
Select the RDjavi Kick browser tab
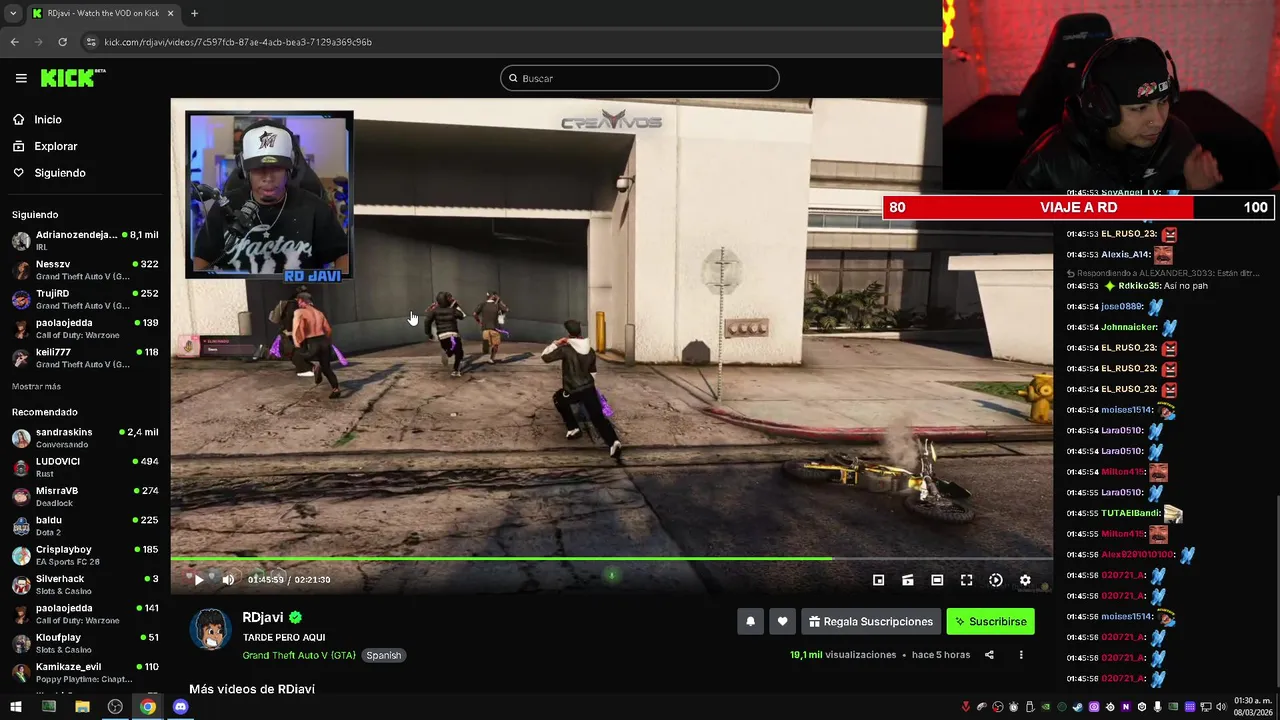[x=103, y=13]
